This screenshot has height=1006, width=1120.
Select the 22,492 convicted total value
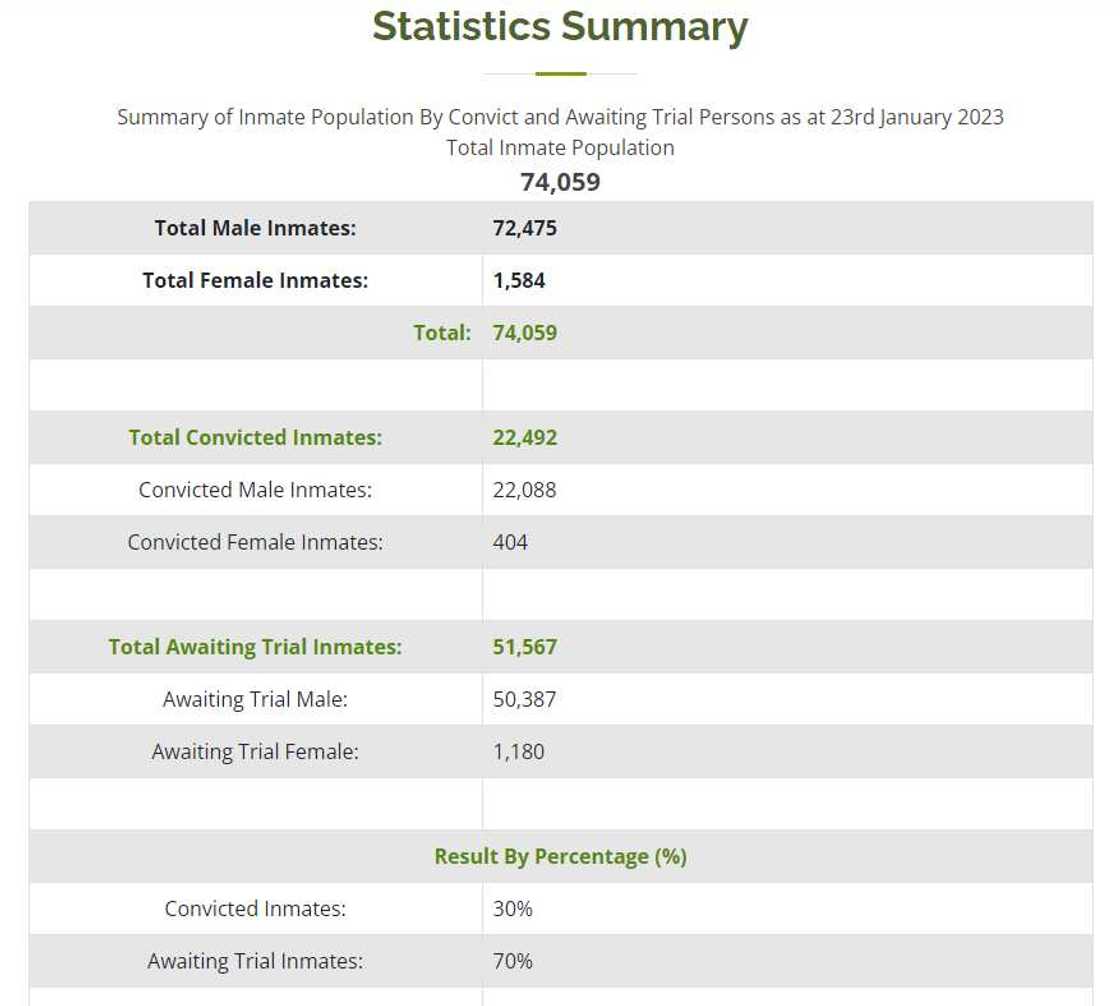525,437
